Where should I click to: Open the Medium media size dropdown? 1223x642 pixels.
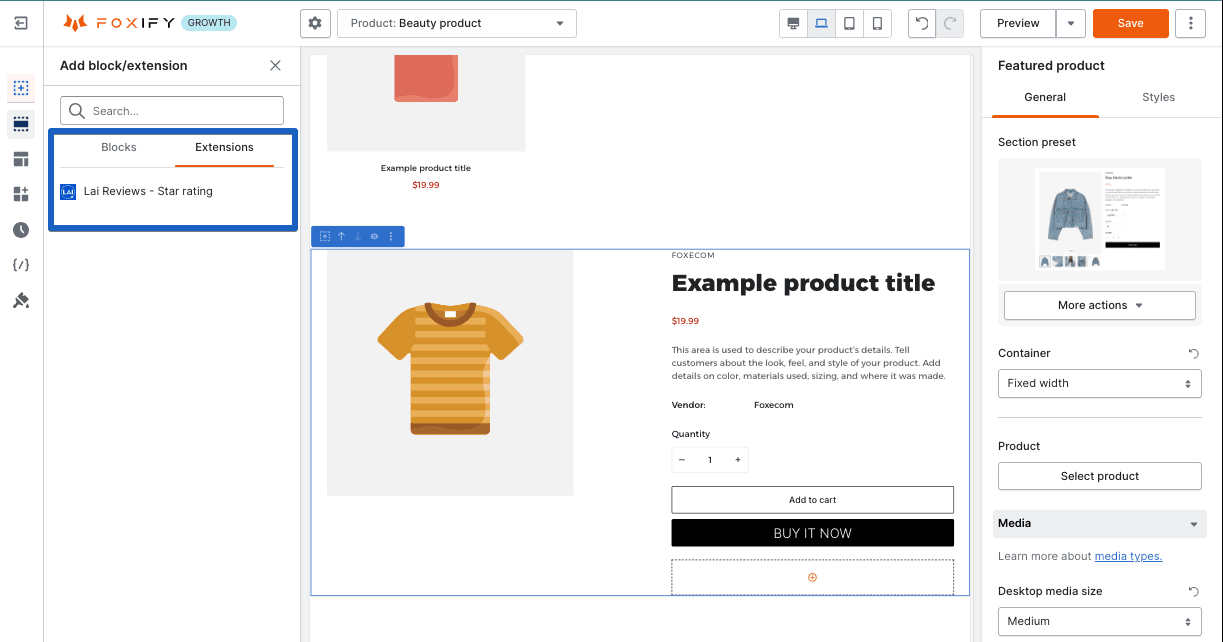(1100, 621)
